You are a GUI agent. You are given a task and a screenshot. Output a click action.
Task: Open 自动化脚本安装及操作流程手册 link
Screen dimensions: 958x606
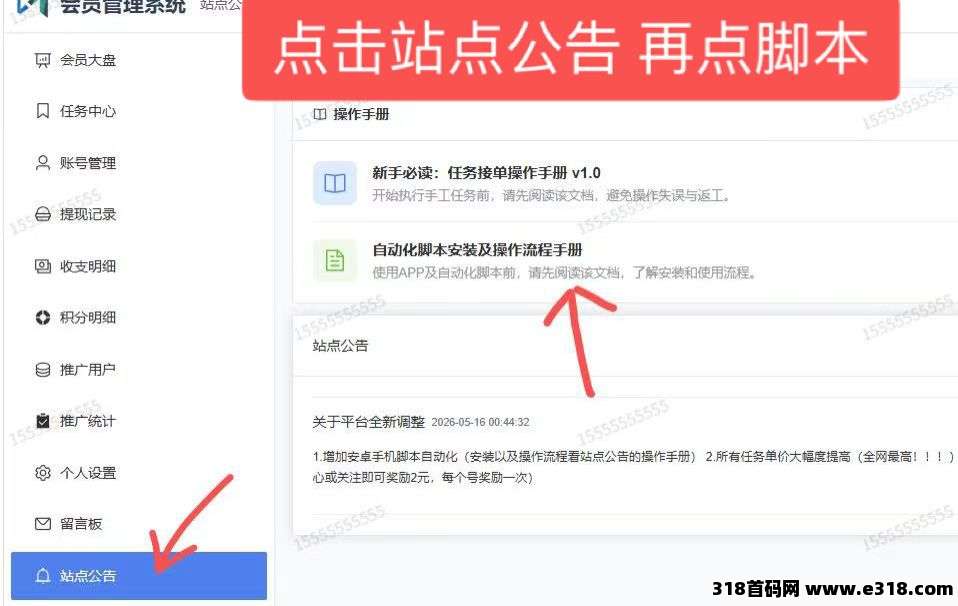point(477,250)
